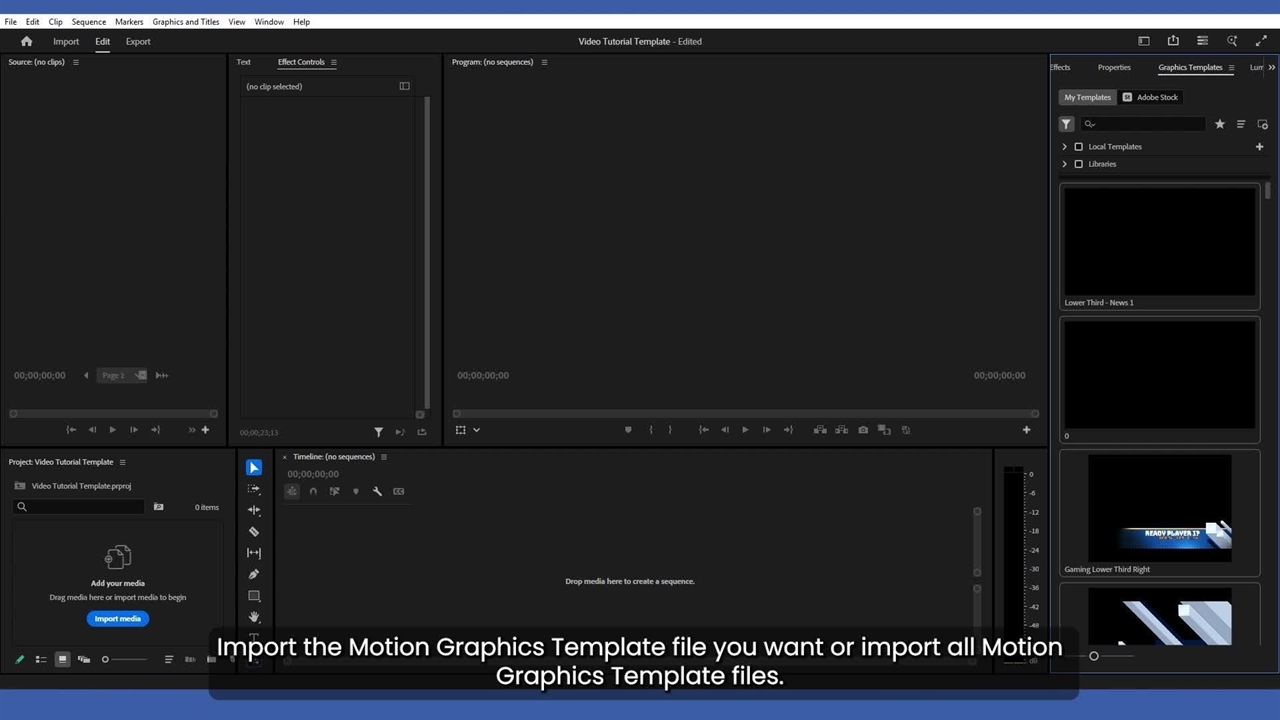
Task: Show favorite templates using the star icon
Action: (1219, 124)
